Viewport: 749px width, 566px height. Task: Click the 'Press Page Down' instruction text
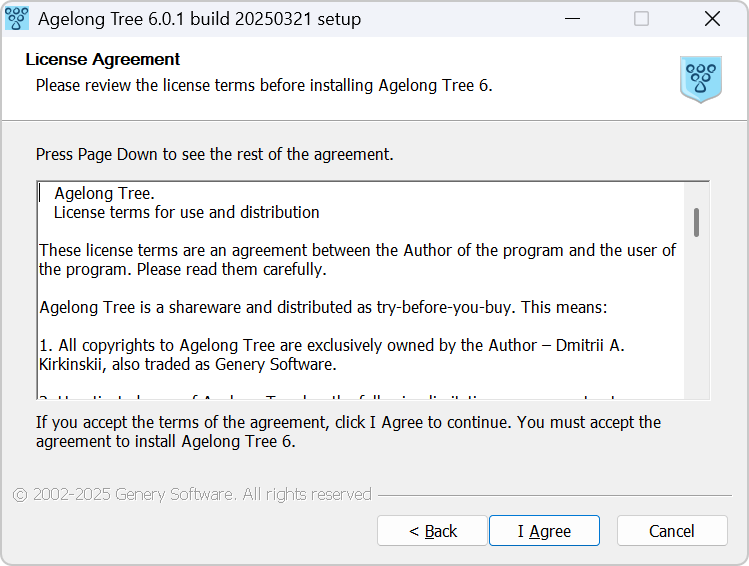coord(214,154)
